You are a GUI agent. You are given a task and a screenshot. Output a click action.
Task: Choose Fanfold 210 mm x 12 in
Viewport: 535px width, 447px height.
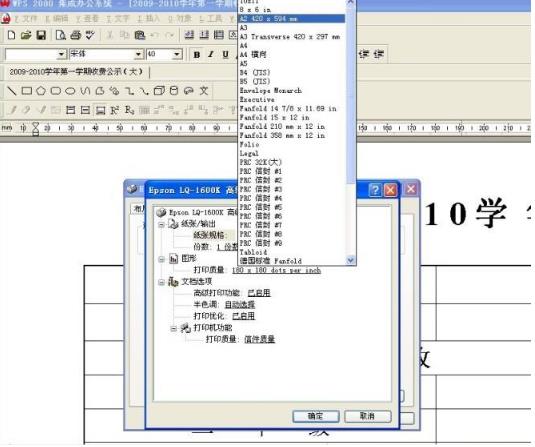282,126
